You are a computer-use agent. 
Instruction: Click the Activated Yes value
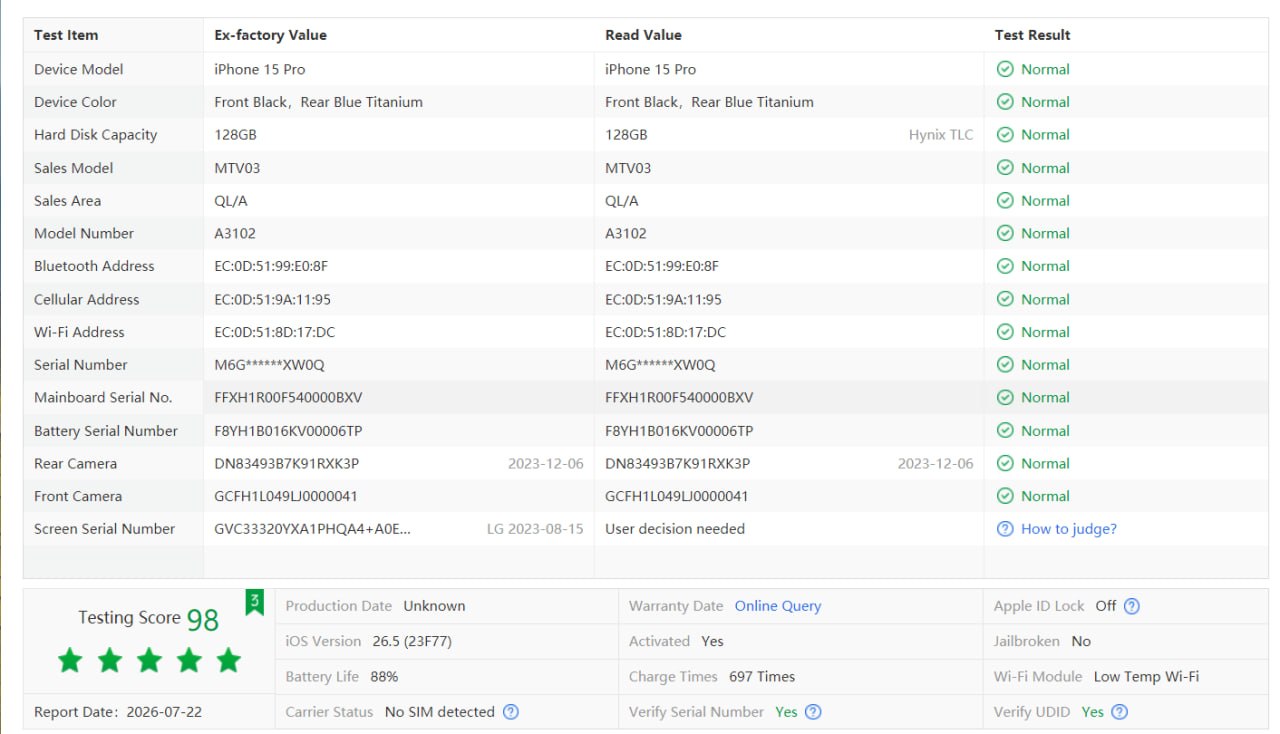[x=712, y=641]
